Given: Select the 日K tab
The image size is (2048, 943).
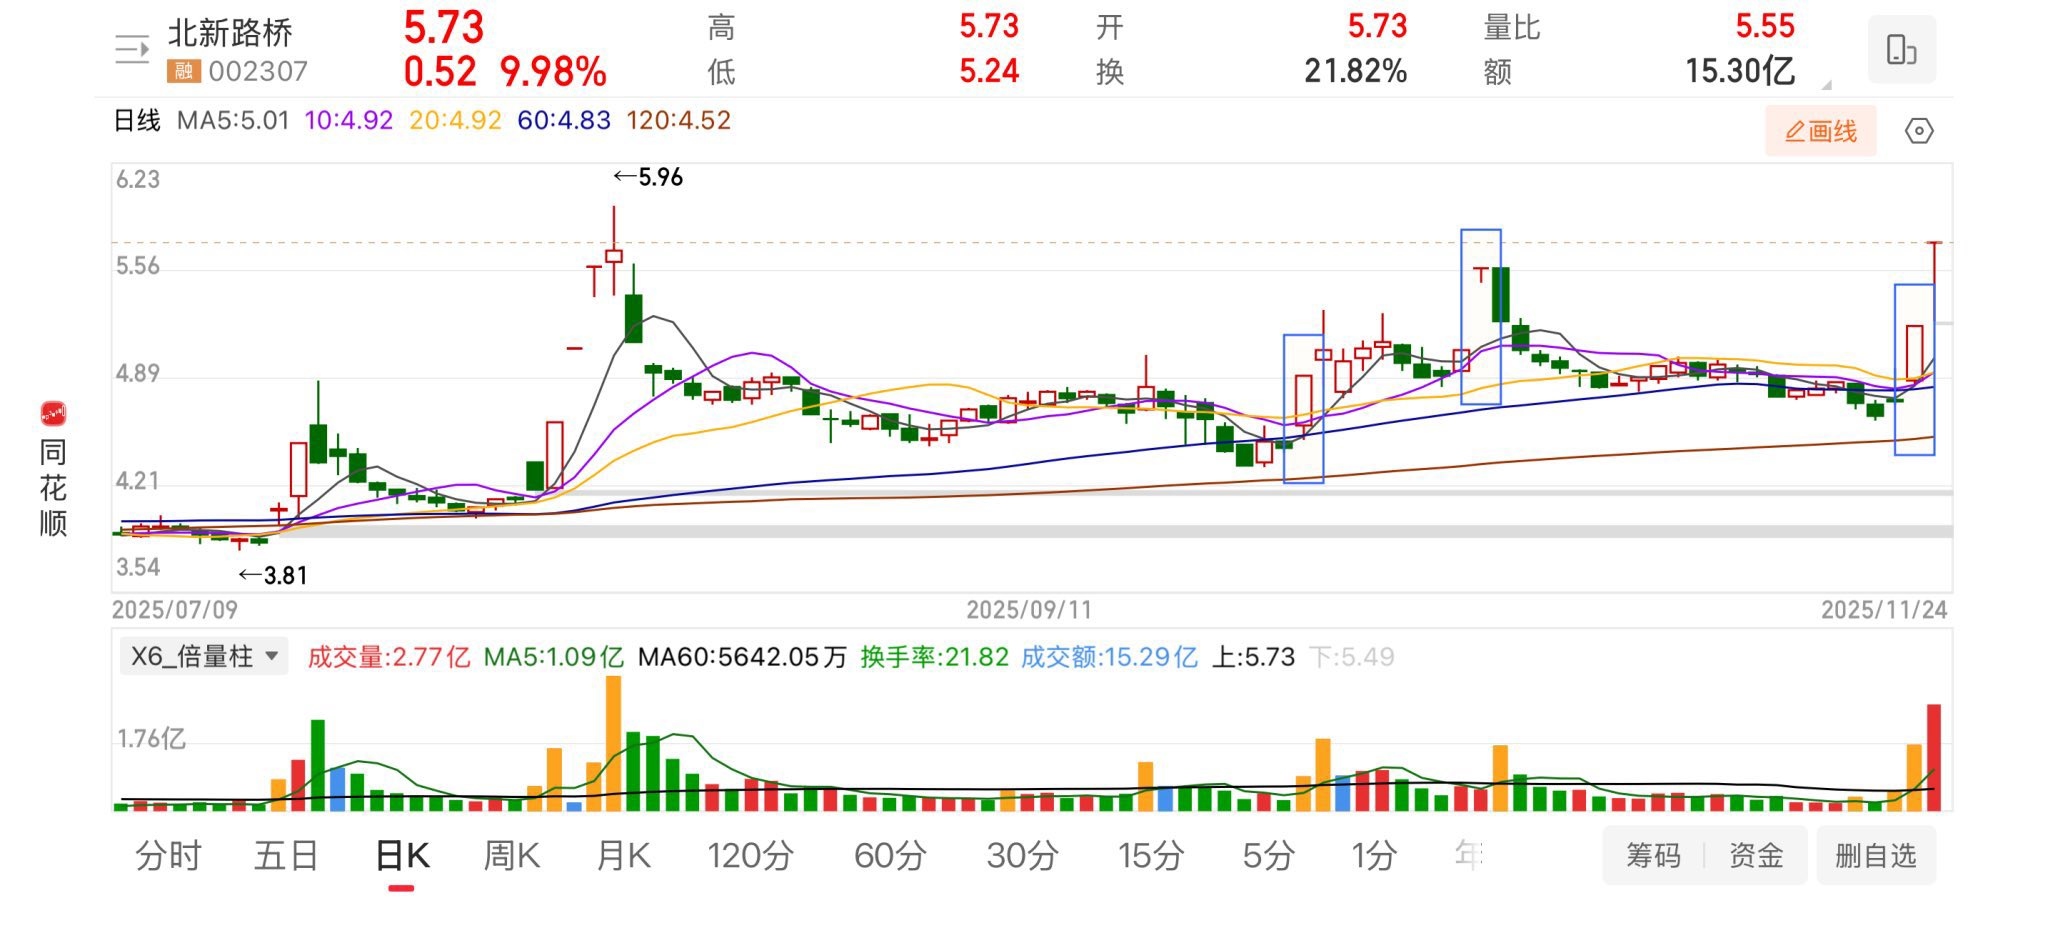Looking at the screenshot, I should (402, 855).
